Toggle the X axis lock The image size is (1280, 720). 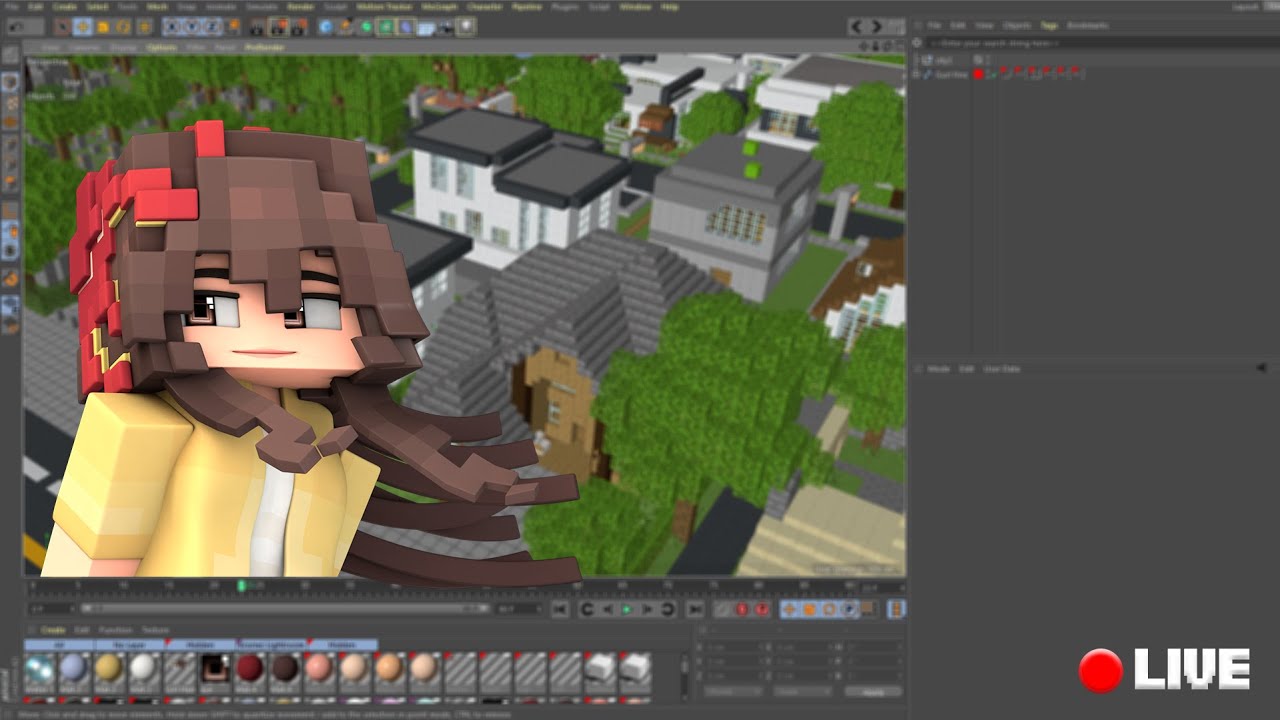[x=171, y=27]
